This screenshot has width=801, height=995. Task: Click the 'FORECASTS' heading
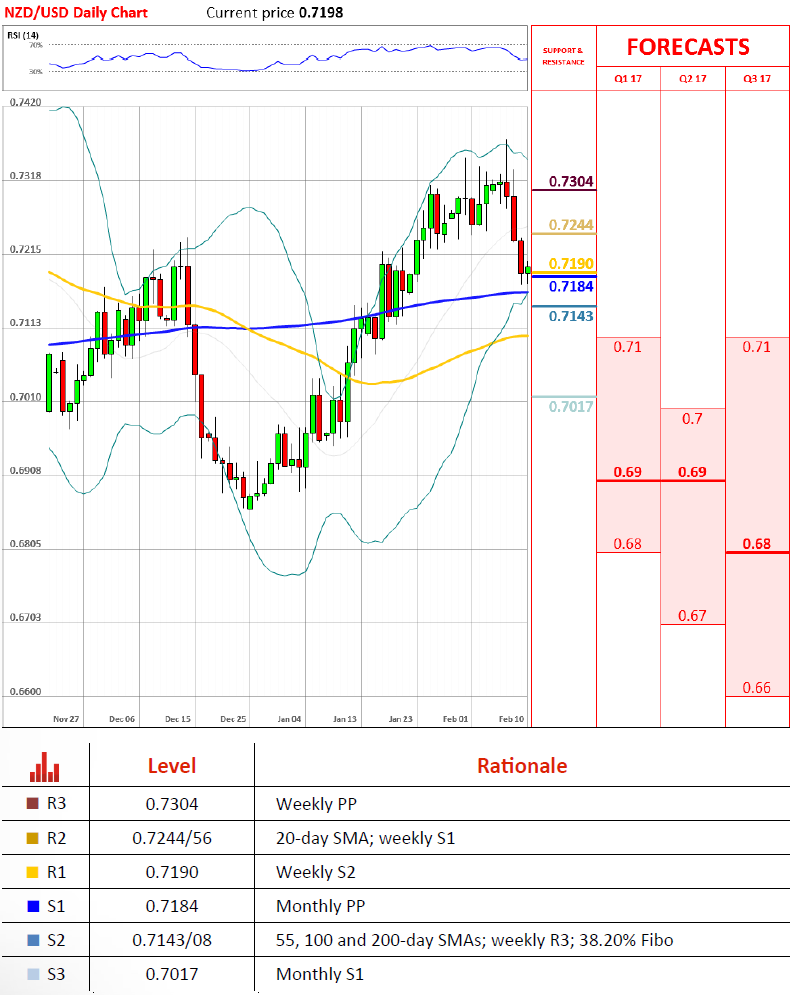688,47
